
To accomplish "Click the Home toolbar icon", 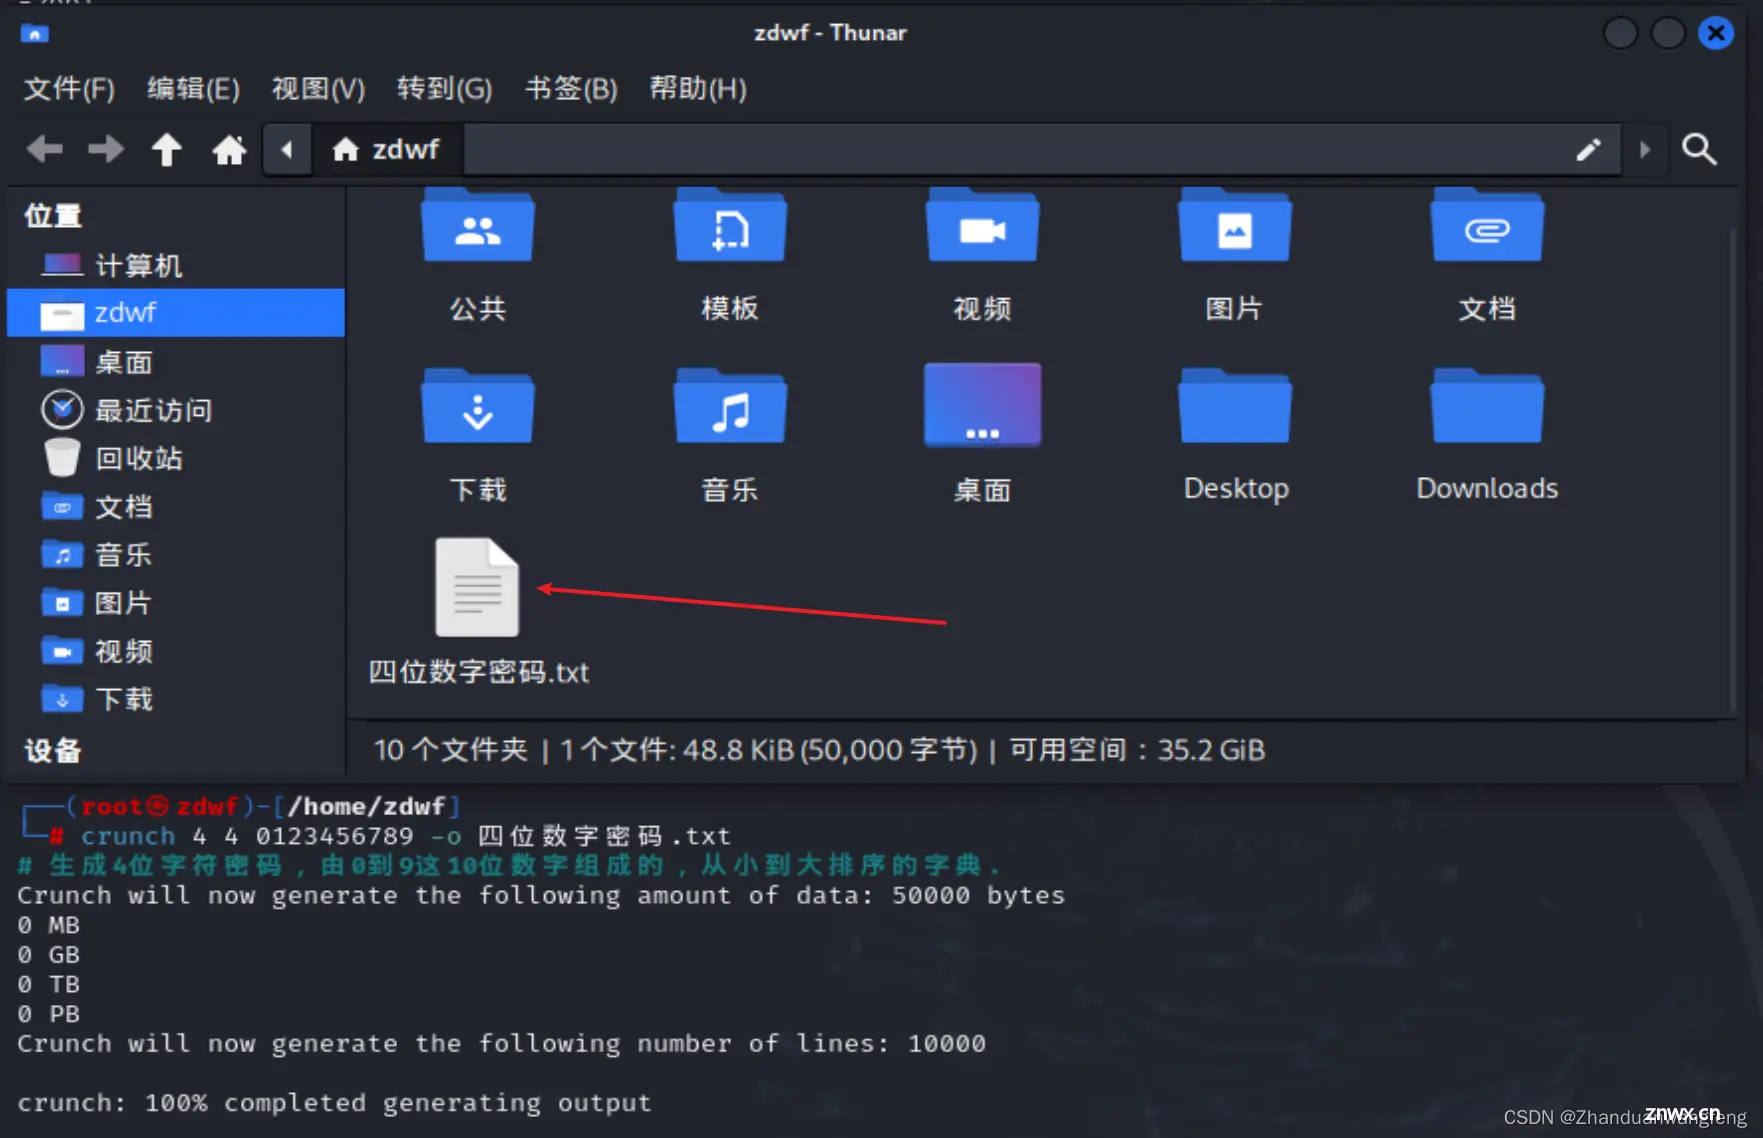I will pos(229,150).
